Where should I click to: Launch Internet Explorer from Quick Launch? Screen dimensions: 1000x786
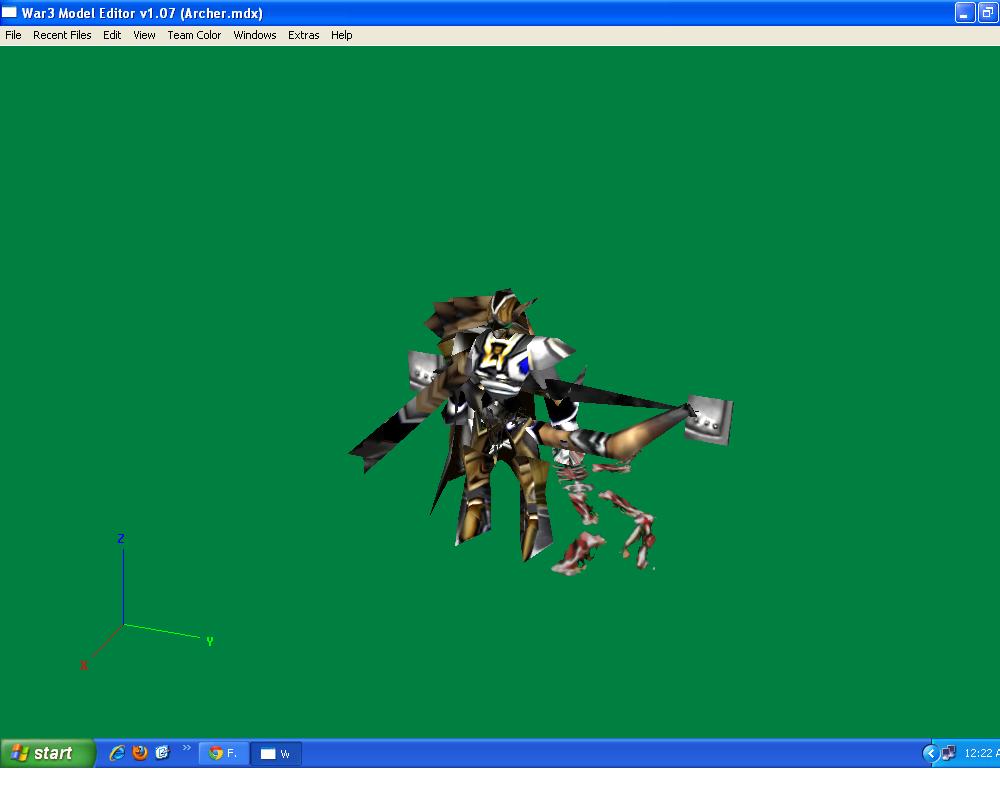coord(117,753)
